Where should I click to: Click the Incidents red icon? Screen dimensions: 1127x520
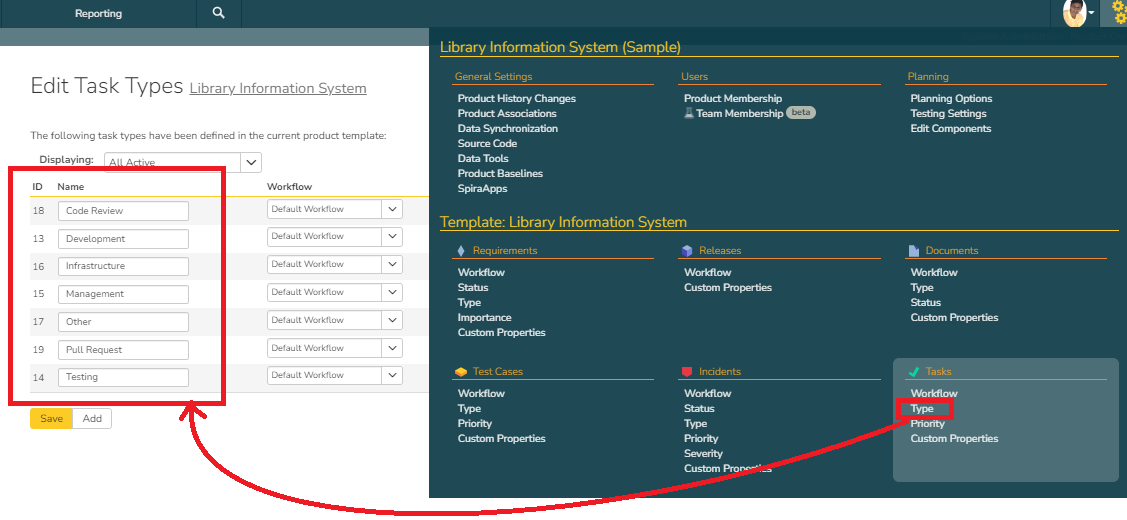click(687, 372)
